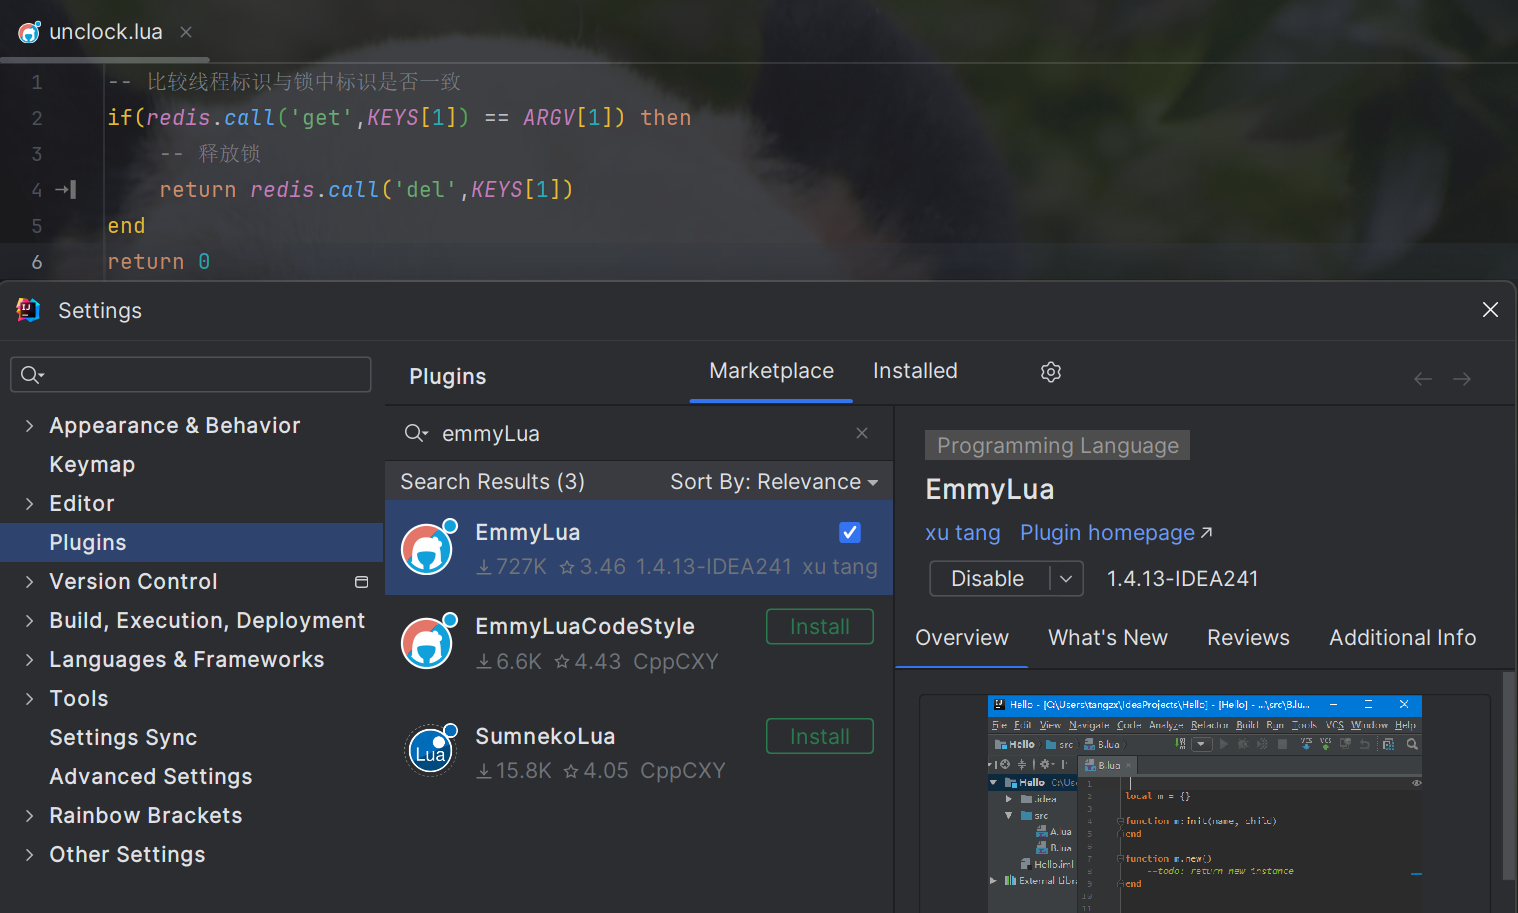Click the IntelliJ logo in Settings title
Image resolution: width=1518 pixels, height=913 pixels.
[x=29, y=310]
